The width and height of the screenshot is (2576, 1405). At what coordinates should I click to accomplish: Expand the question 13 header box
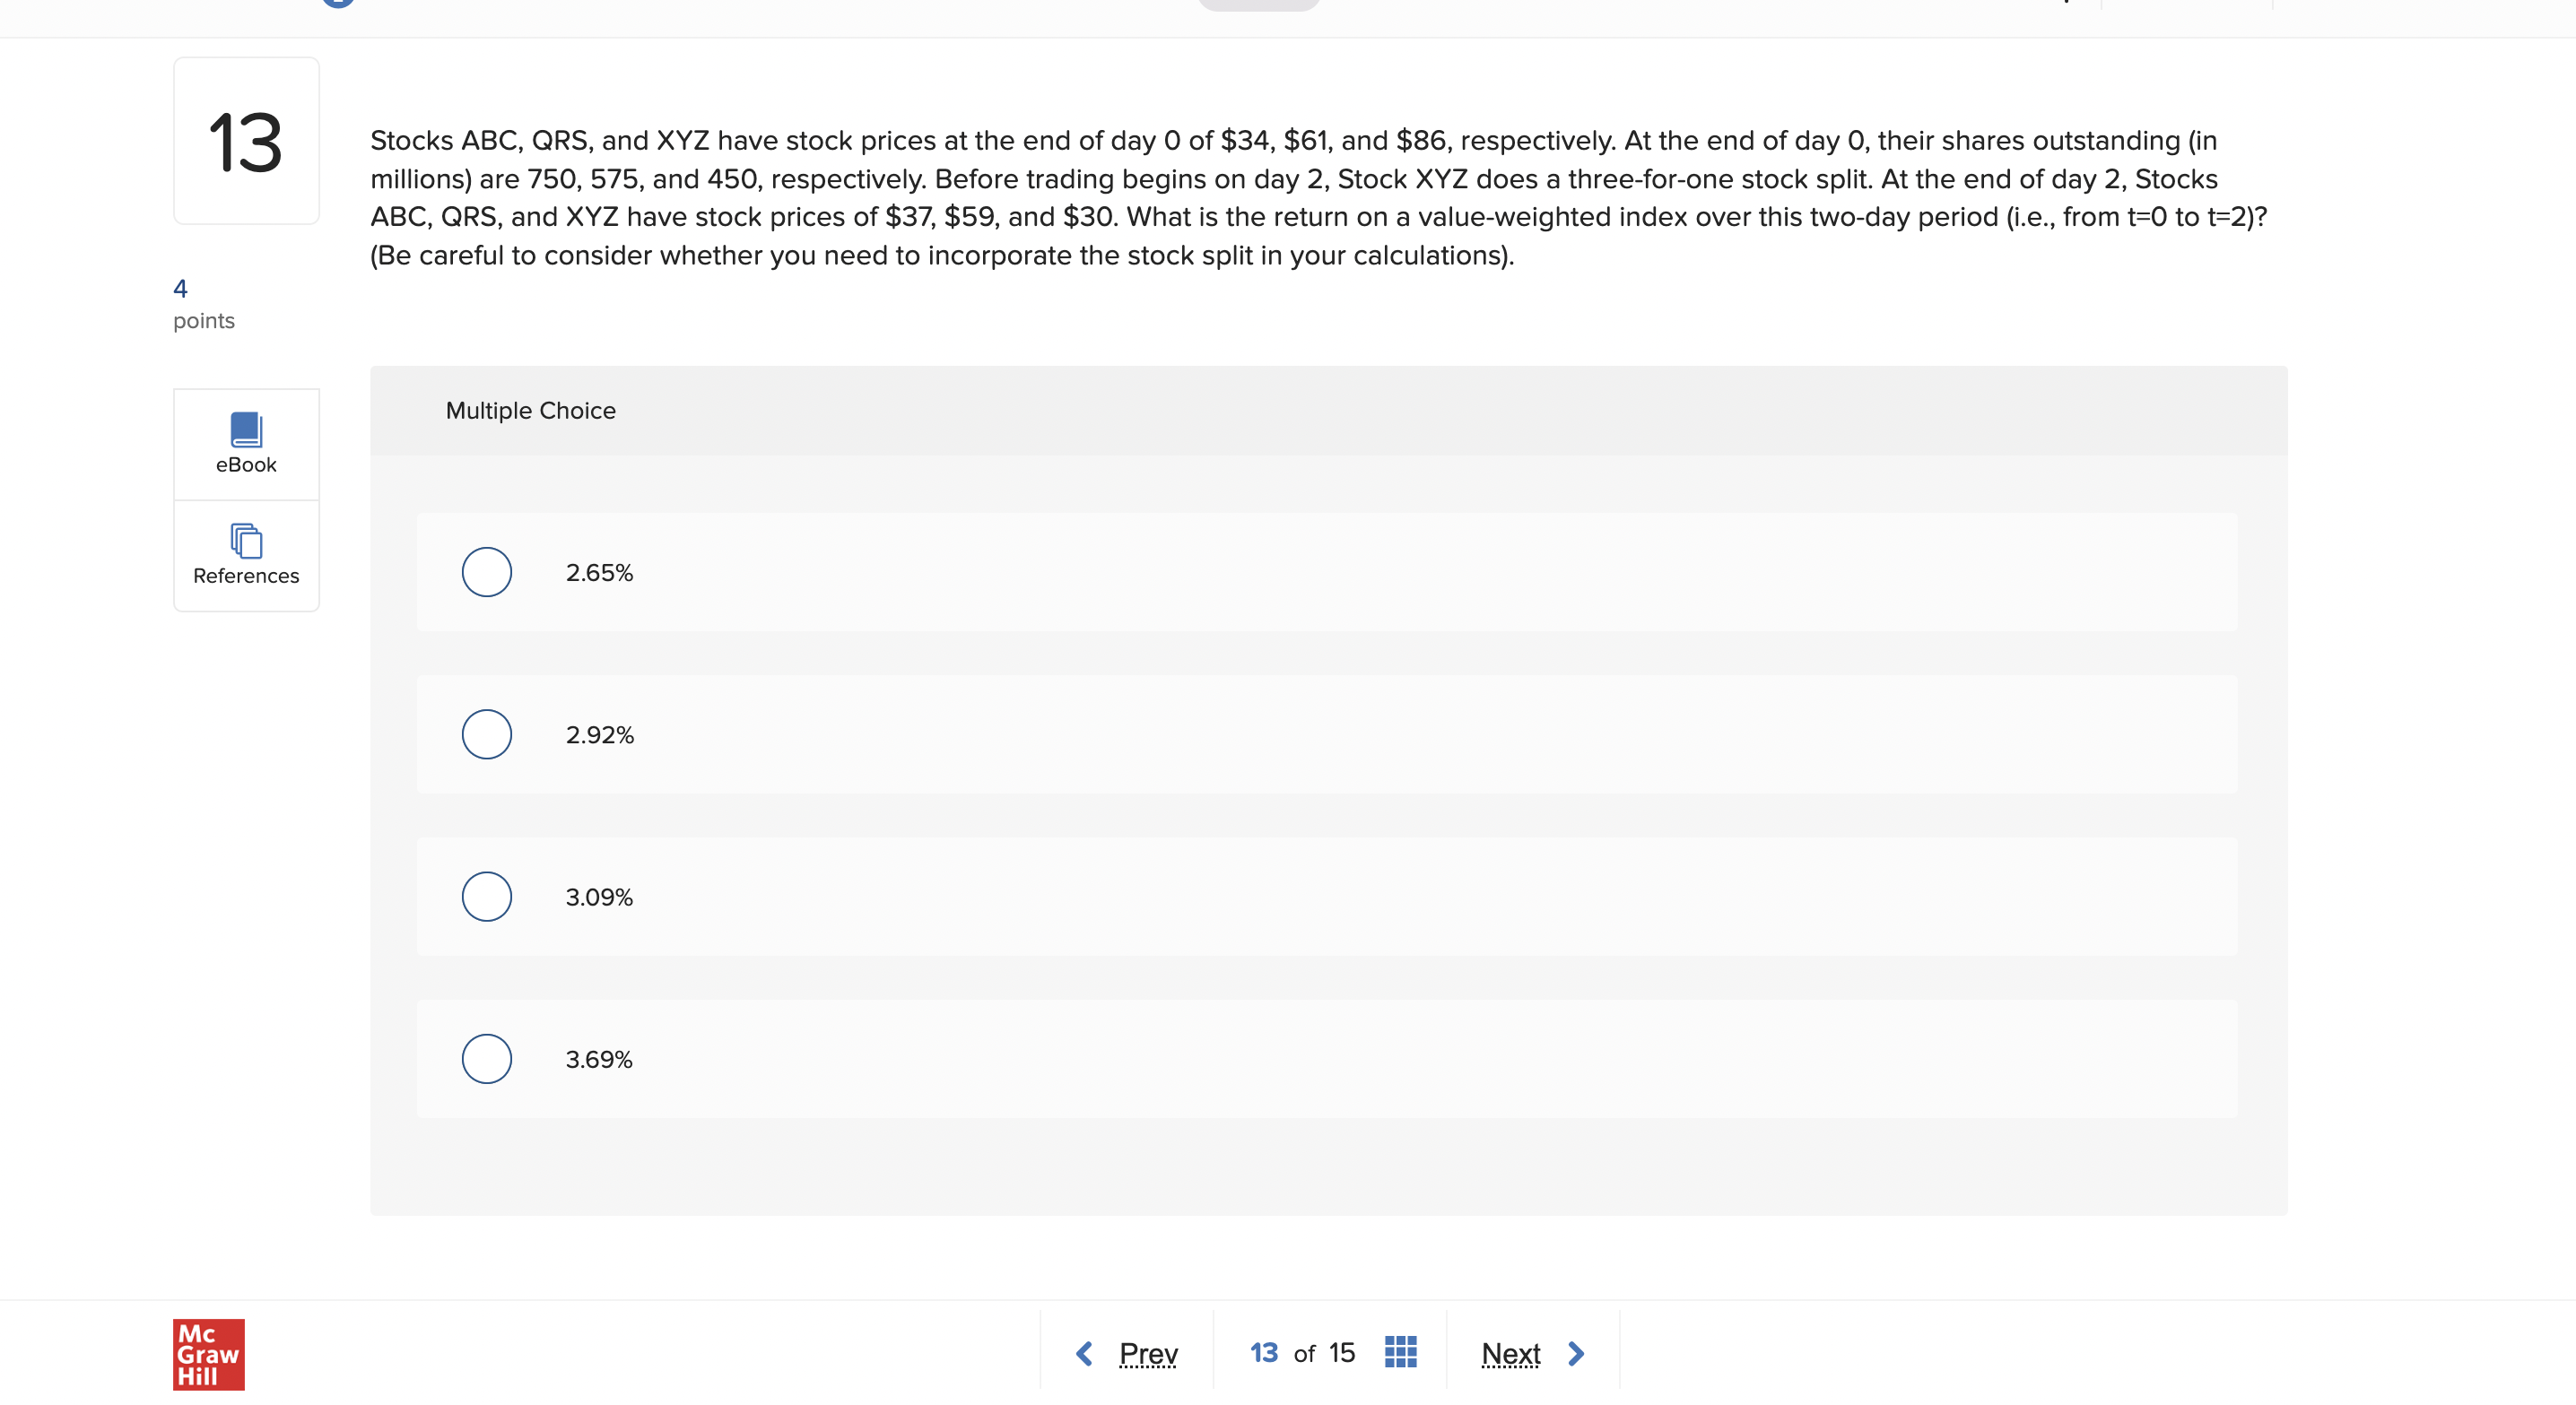click(x=246, y=140)
